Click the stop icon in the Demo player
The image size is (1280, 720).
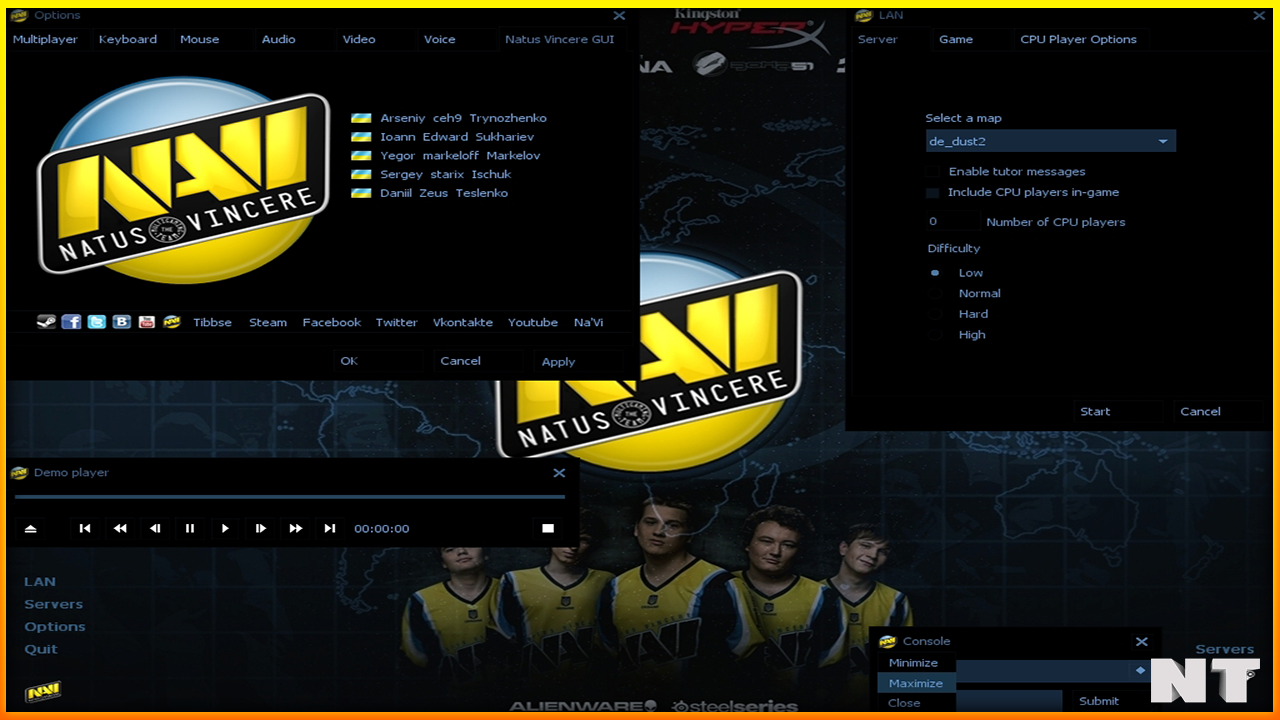click(x=548, y=528)
